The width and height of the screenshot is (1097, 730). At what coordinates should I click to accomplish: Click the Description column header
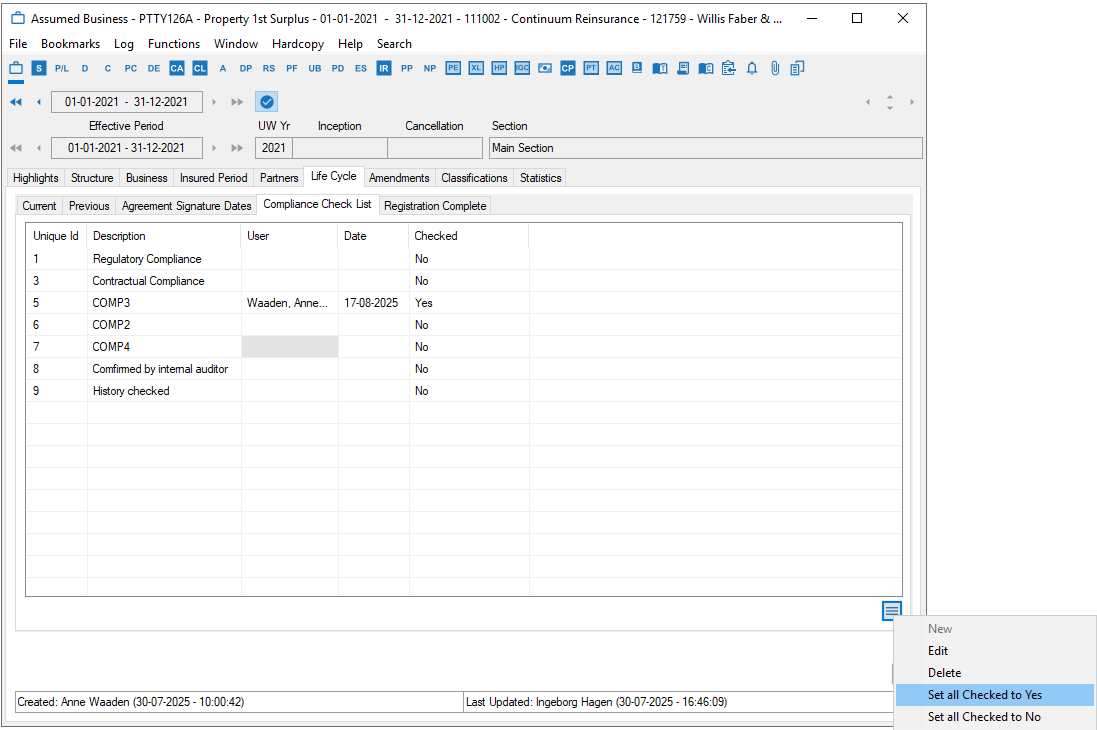point(119,236)
